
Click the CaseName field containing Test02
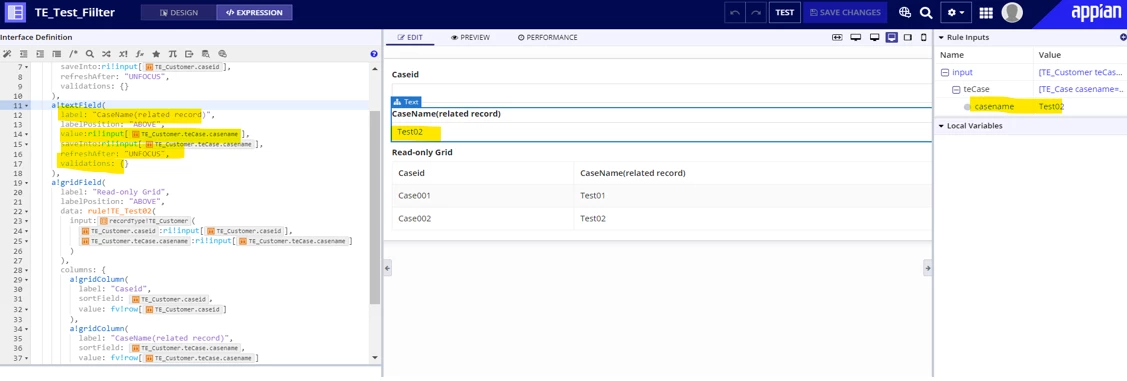click(661, 132)
